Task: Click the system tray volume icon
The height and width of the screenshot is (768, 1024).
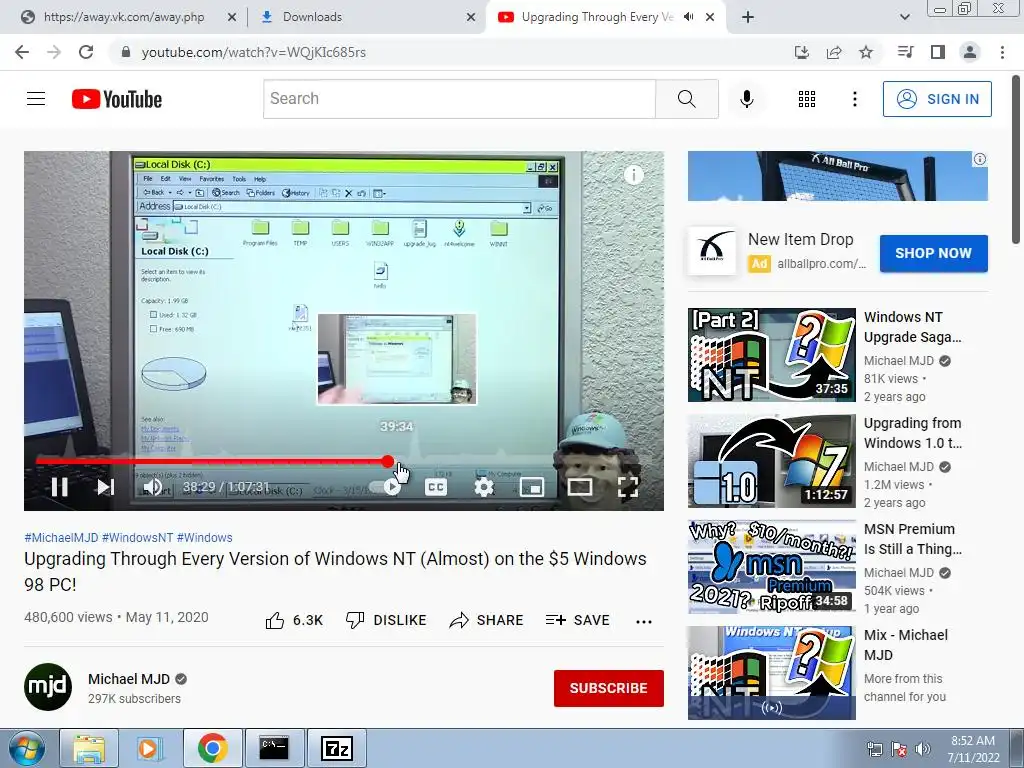Action: [922, 749]
